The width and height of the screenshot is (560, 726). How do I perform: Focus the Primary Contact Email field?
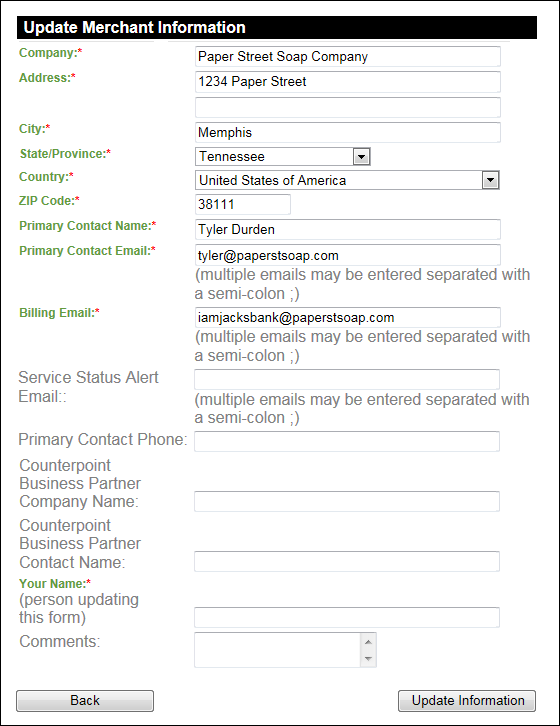point(347,255)
